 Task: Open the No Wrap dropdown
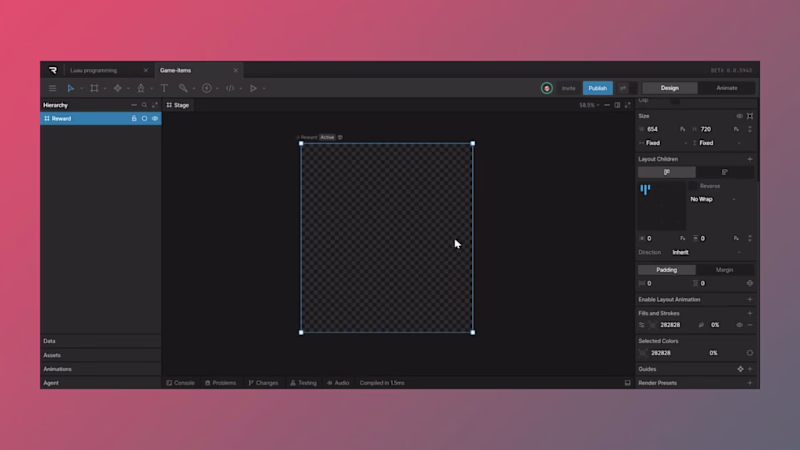coord(713,199)
